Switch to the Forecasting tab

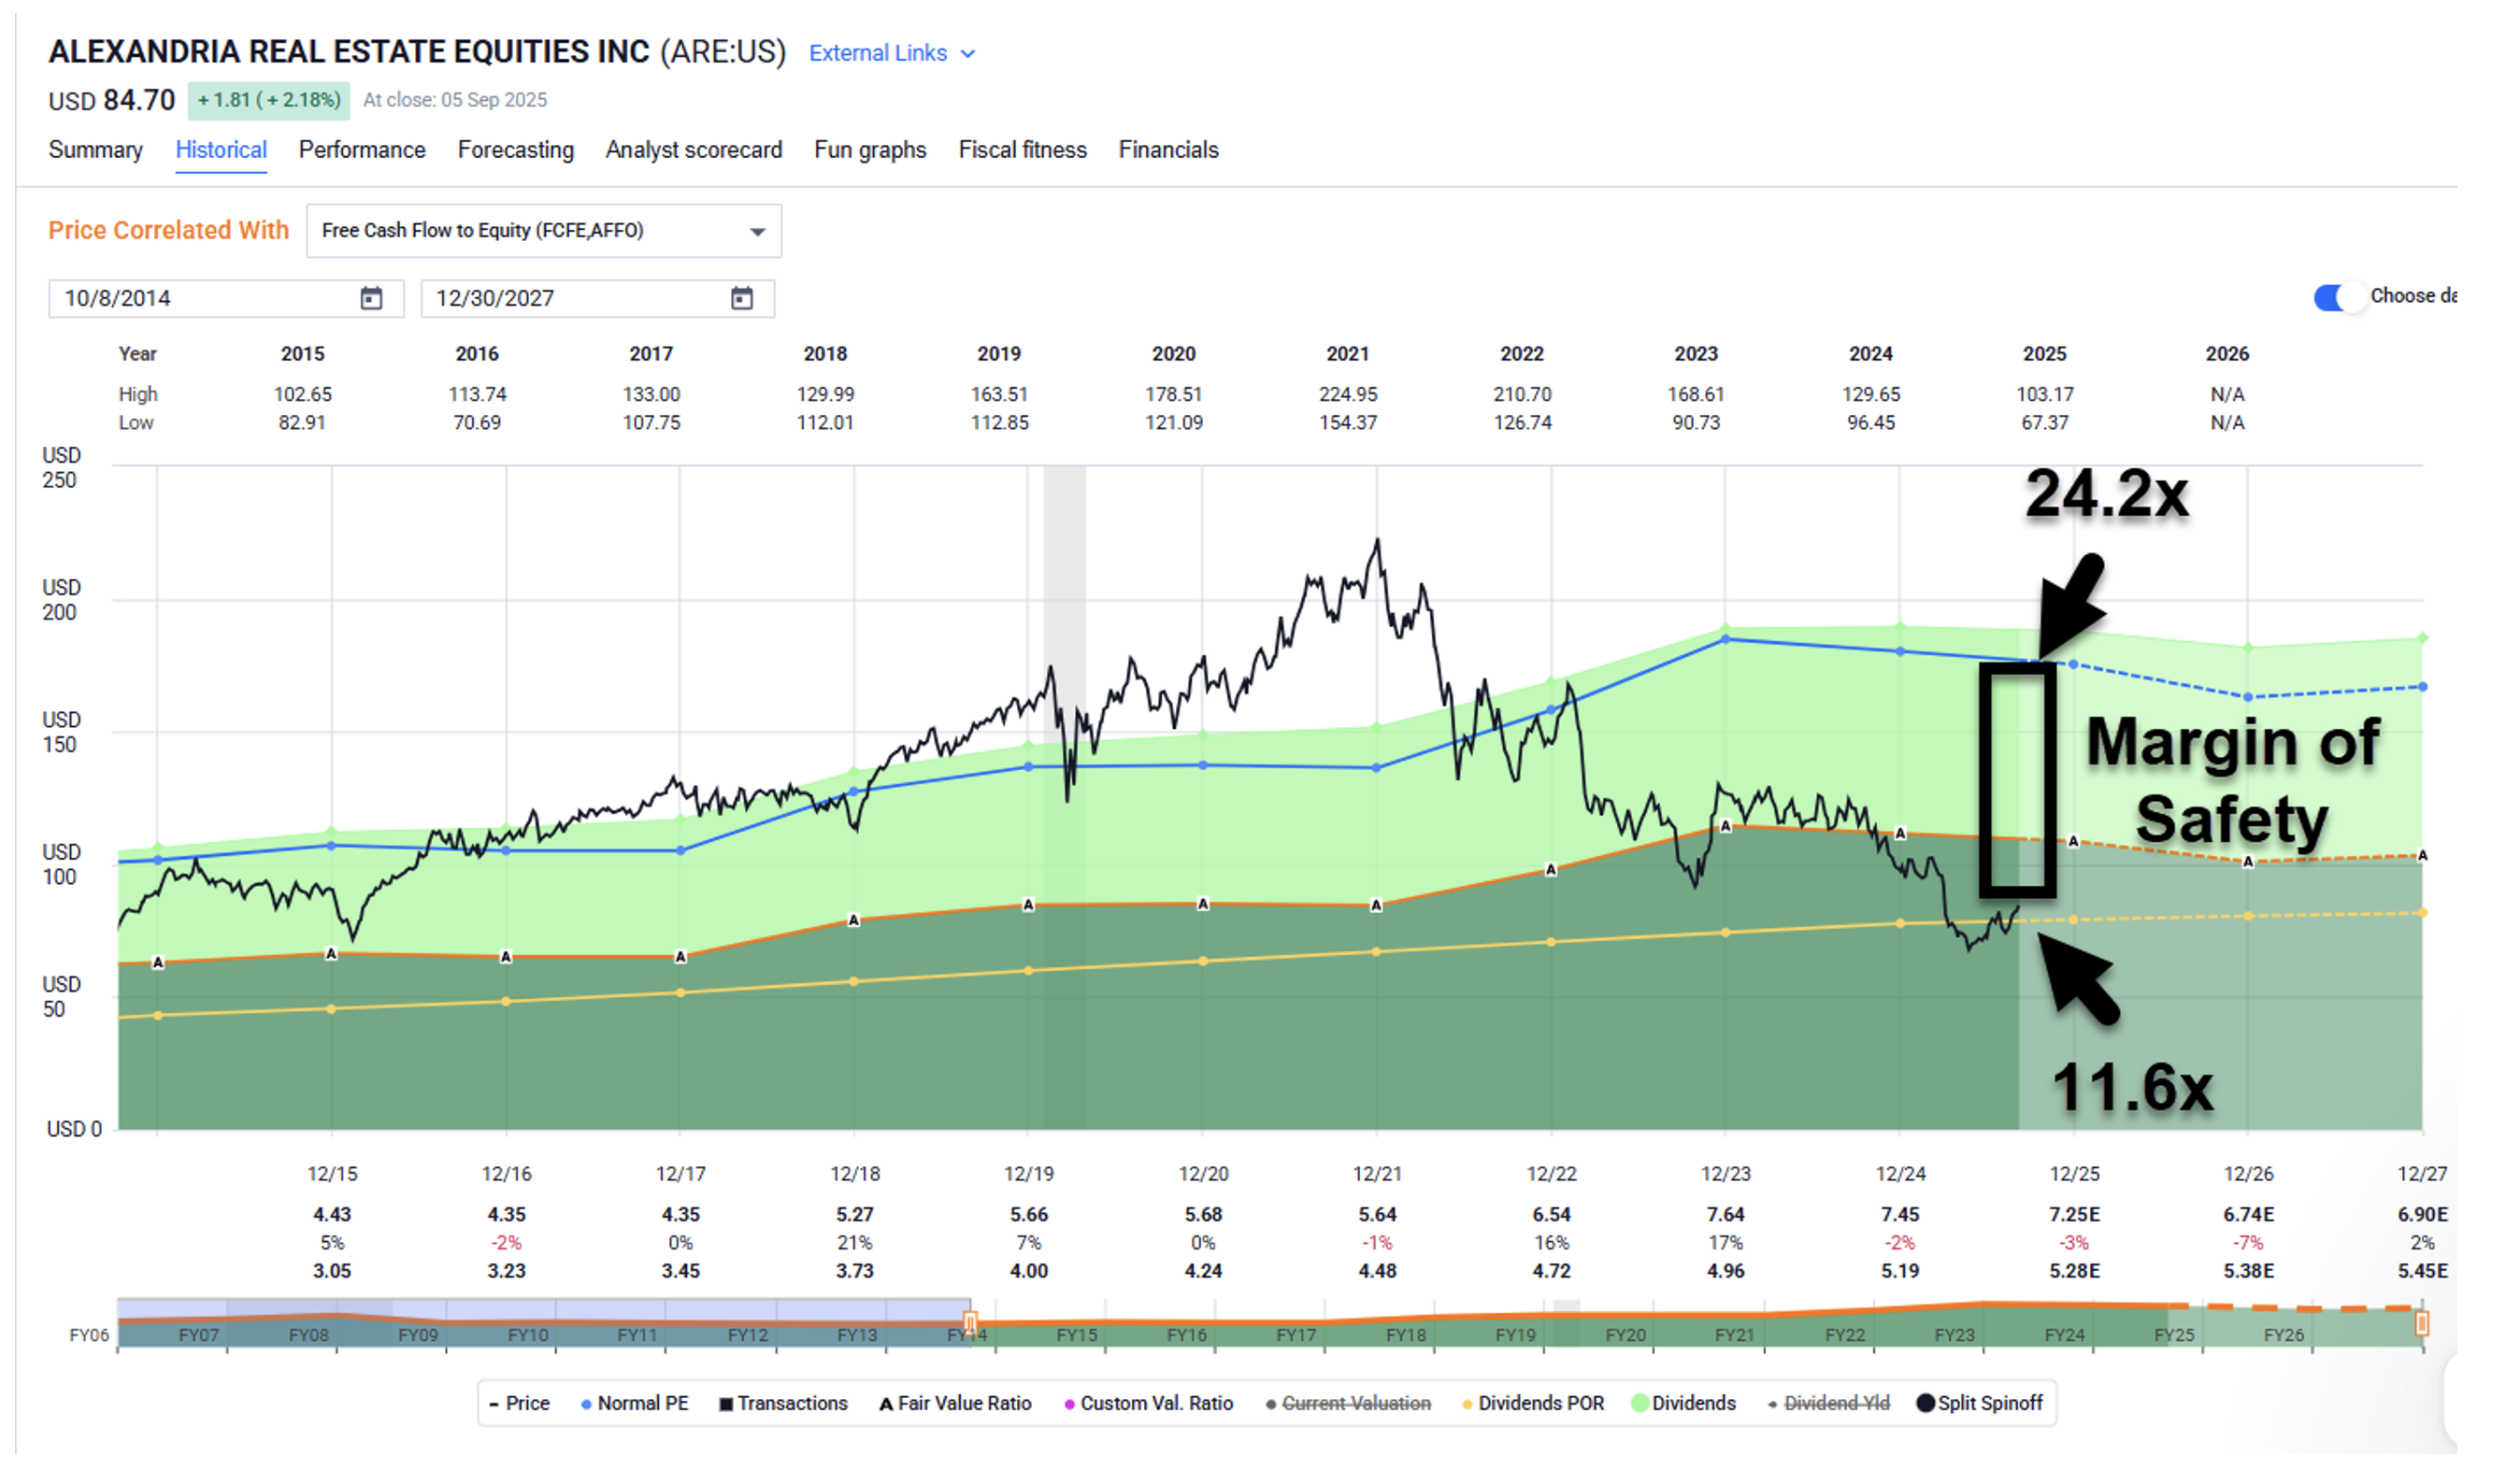(516, 150)
